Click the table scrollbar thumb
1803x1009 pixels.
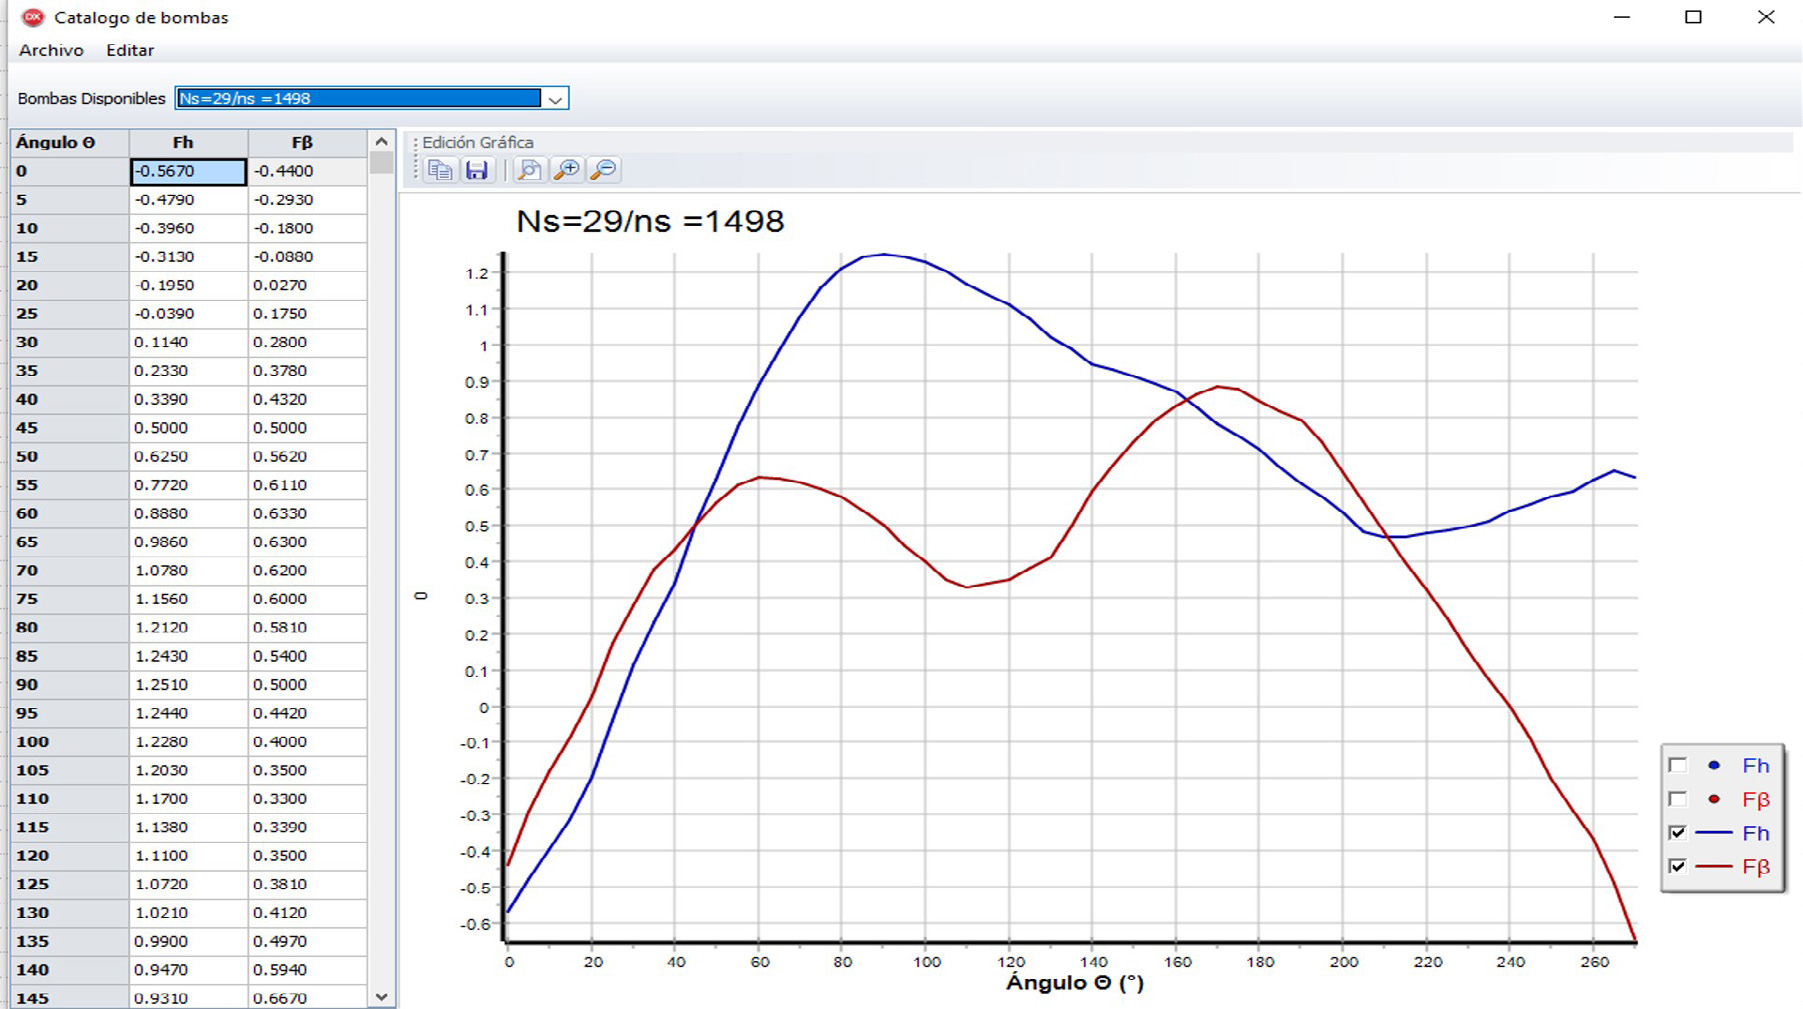tap(381, 164)
